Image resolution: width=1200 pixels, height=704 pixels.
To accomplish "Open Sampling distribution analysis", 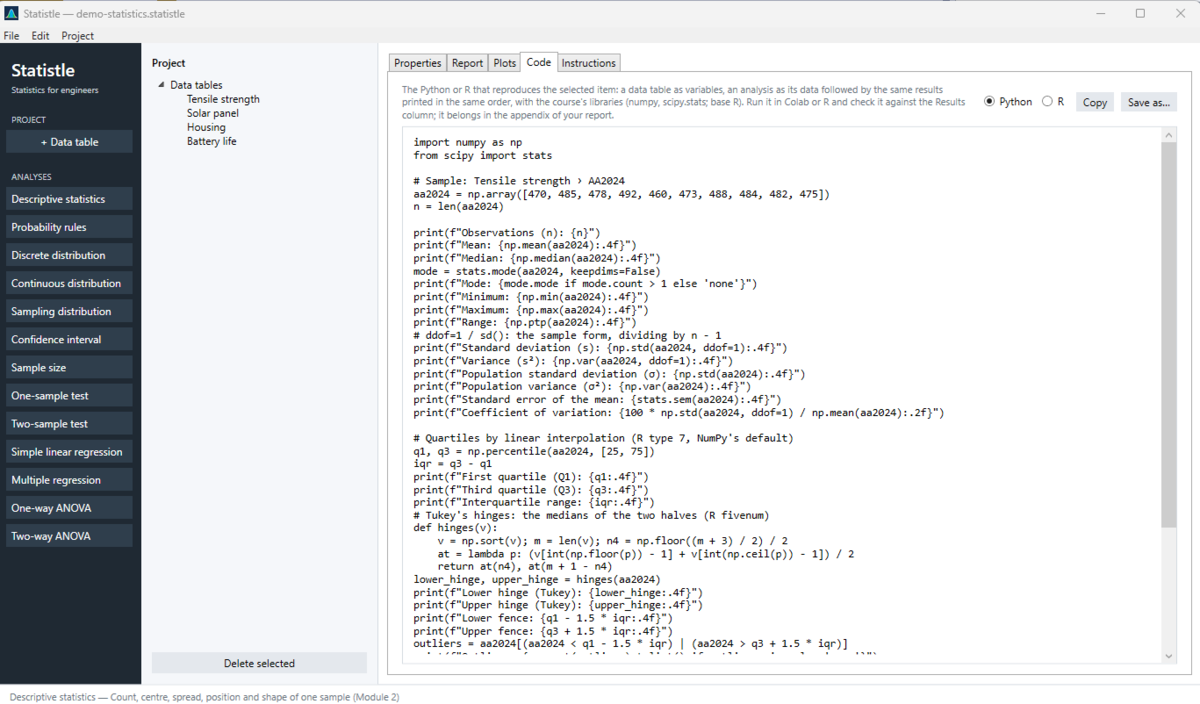I will [69, 311].
